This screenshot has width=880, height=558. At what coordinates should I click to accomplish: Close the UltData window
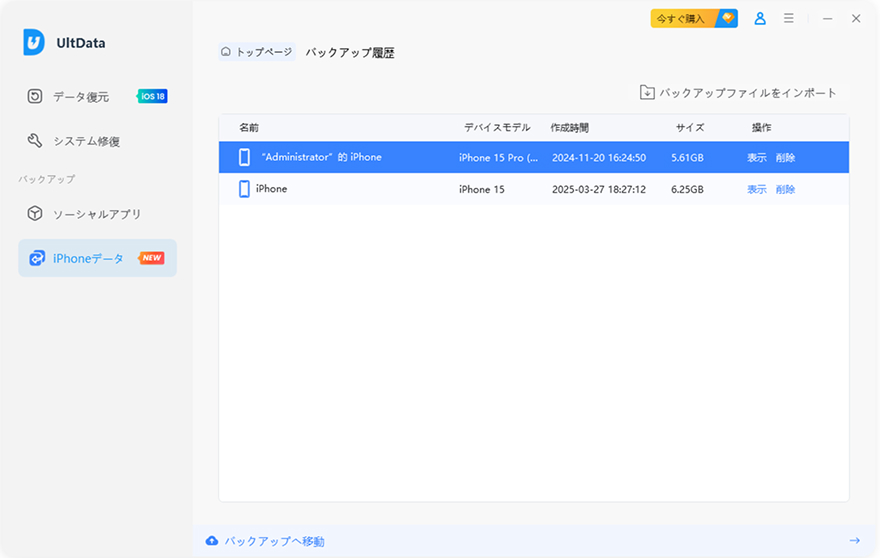click(x=856, y=19)
